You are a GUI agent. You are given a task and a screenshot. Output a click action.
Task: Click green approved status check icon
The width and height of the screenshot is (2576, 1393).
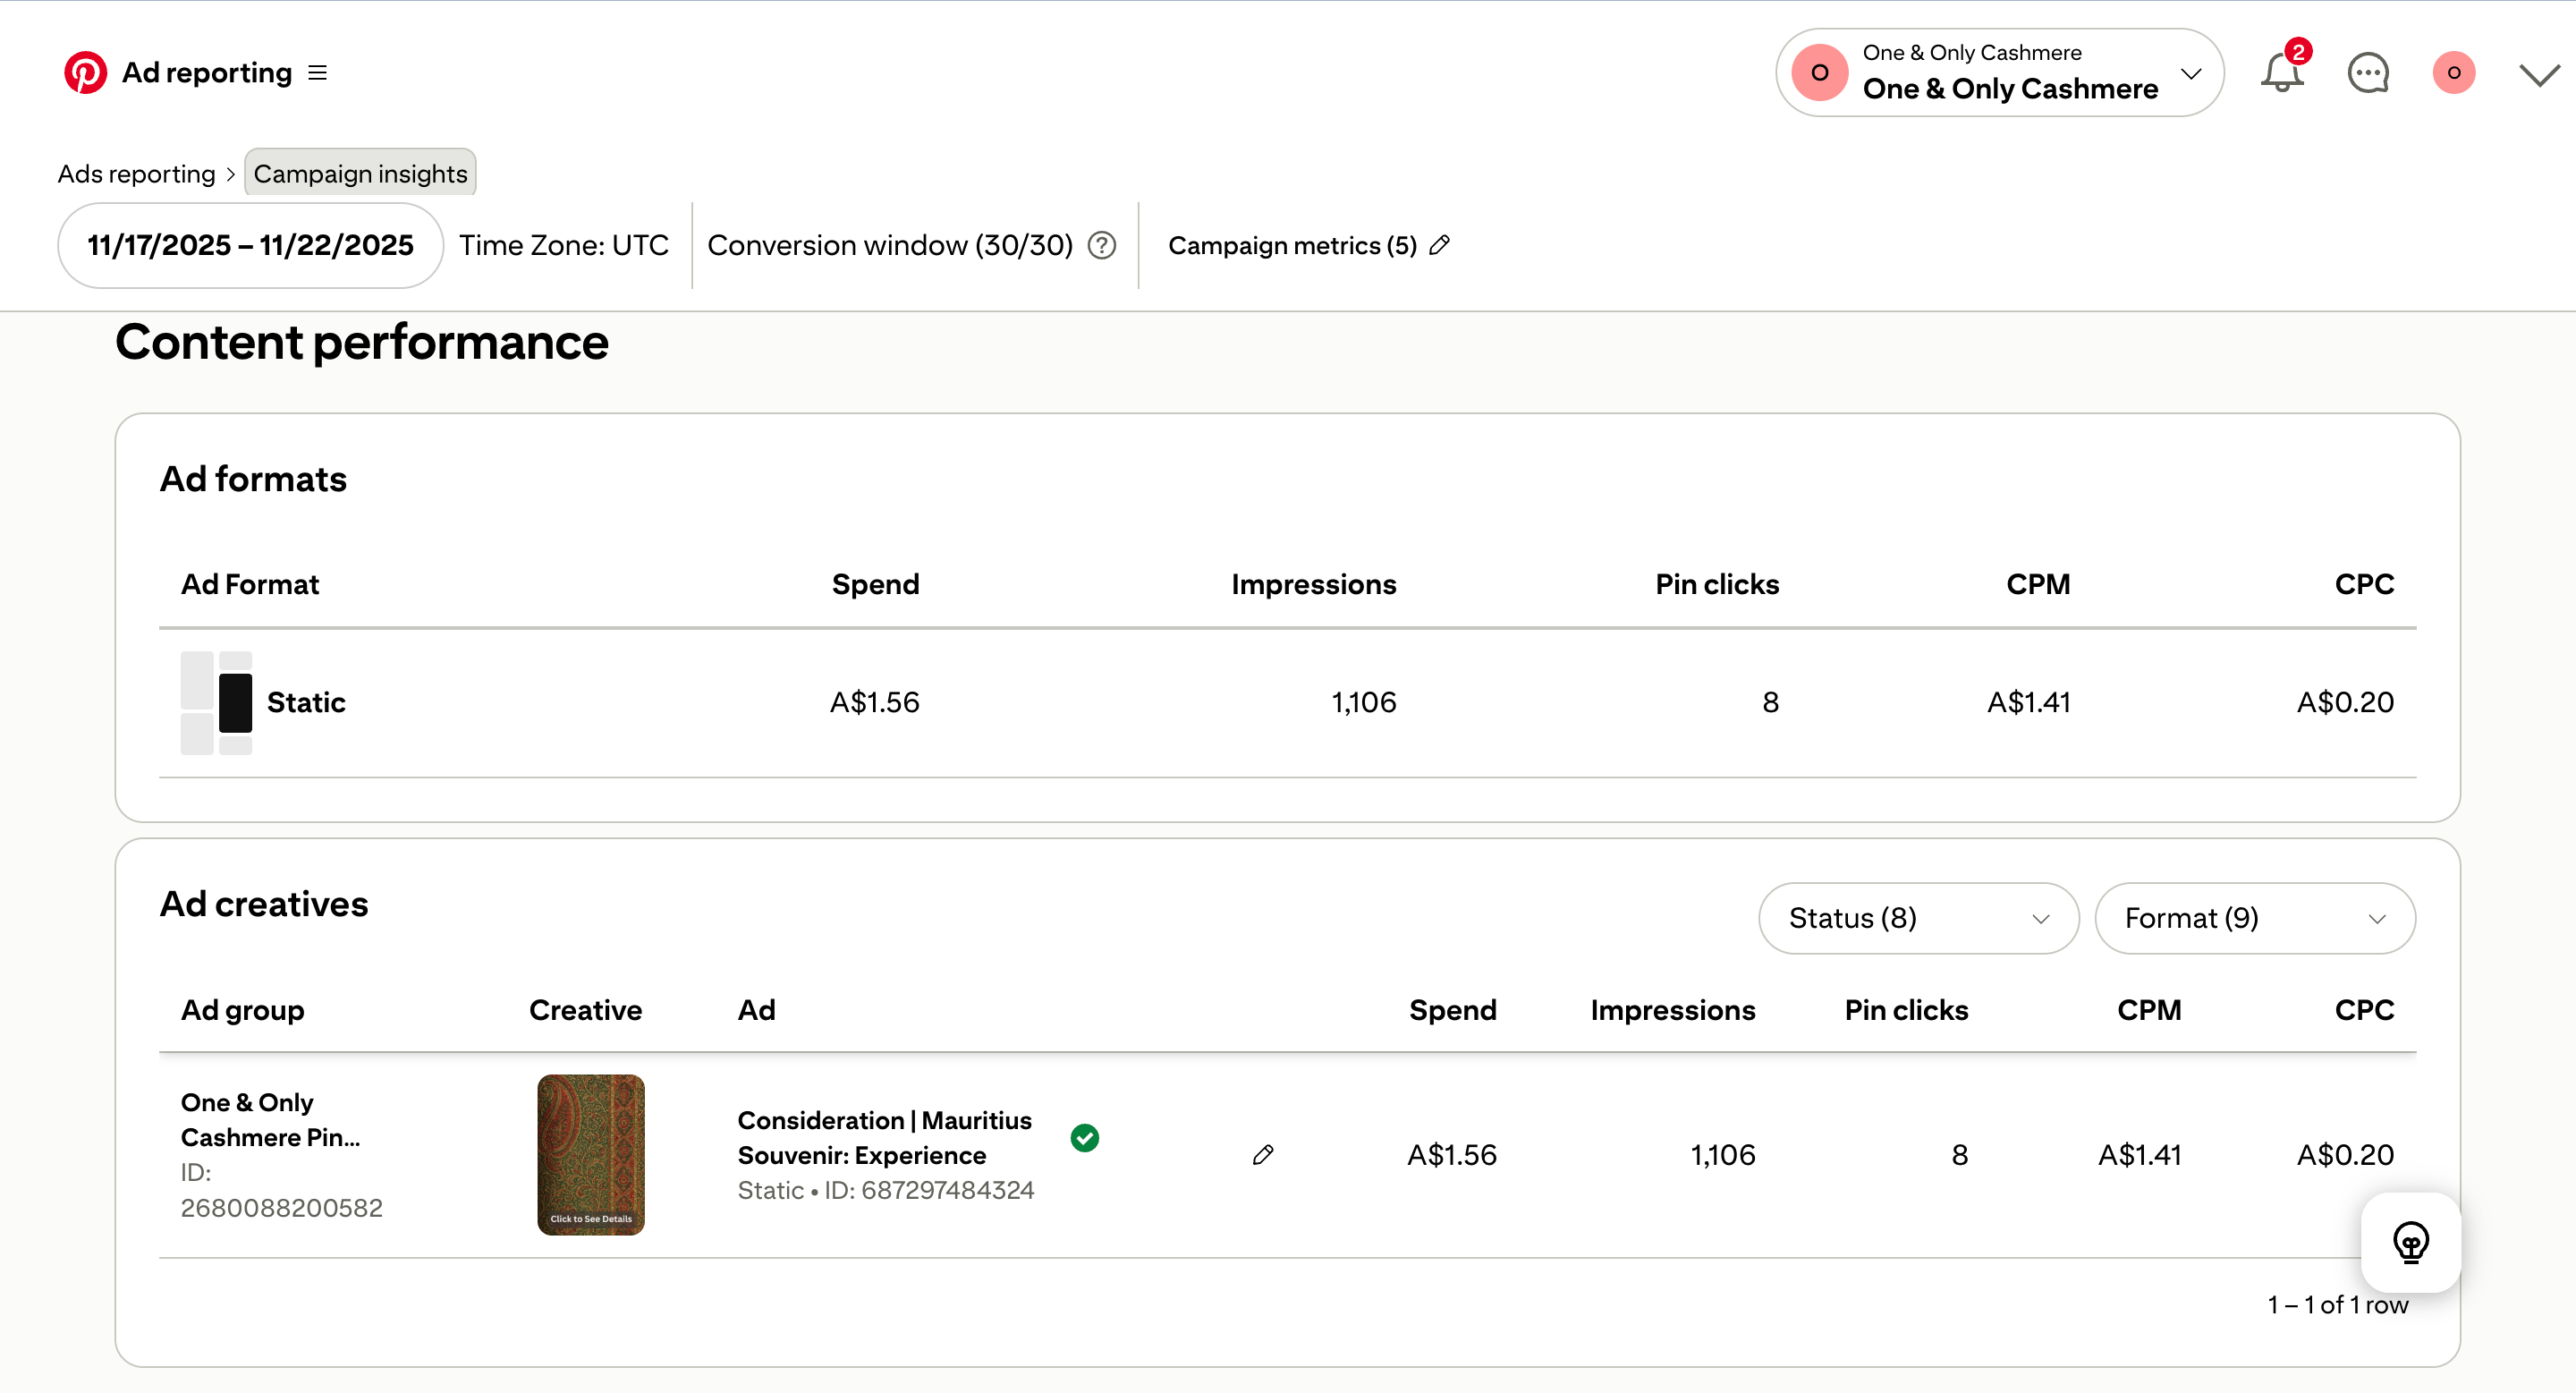coord(1084,1137)
